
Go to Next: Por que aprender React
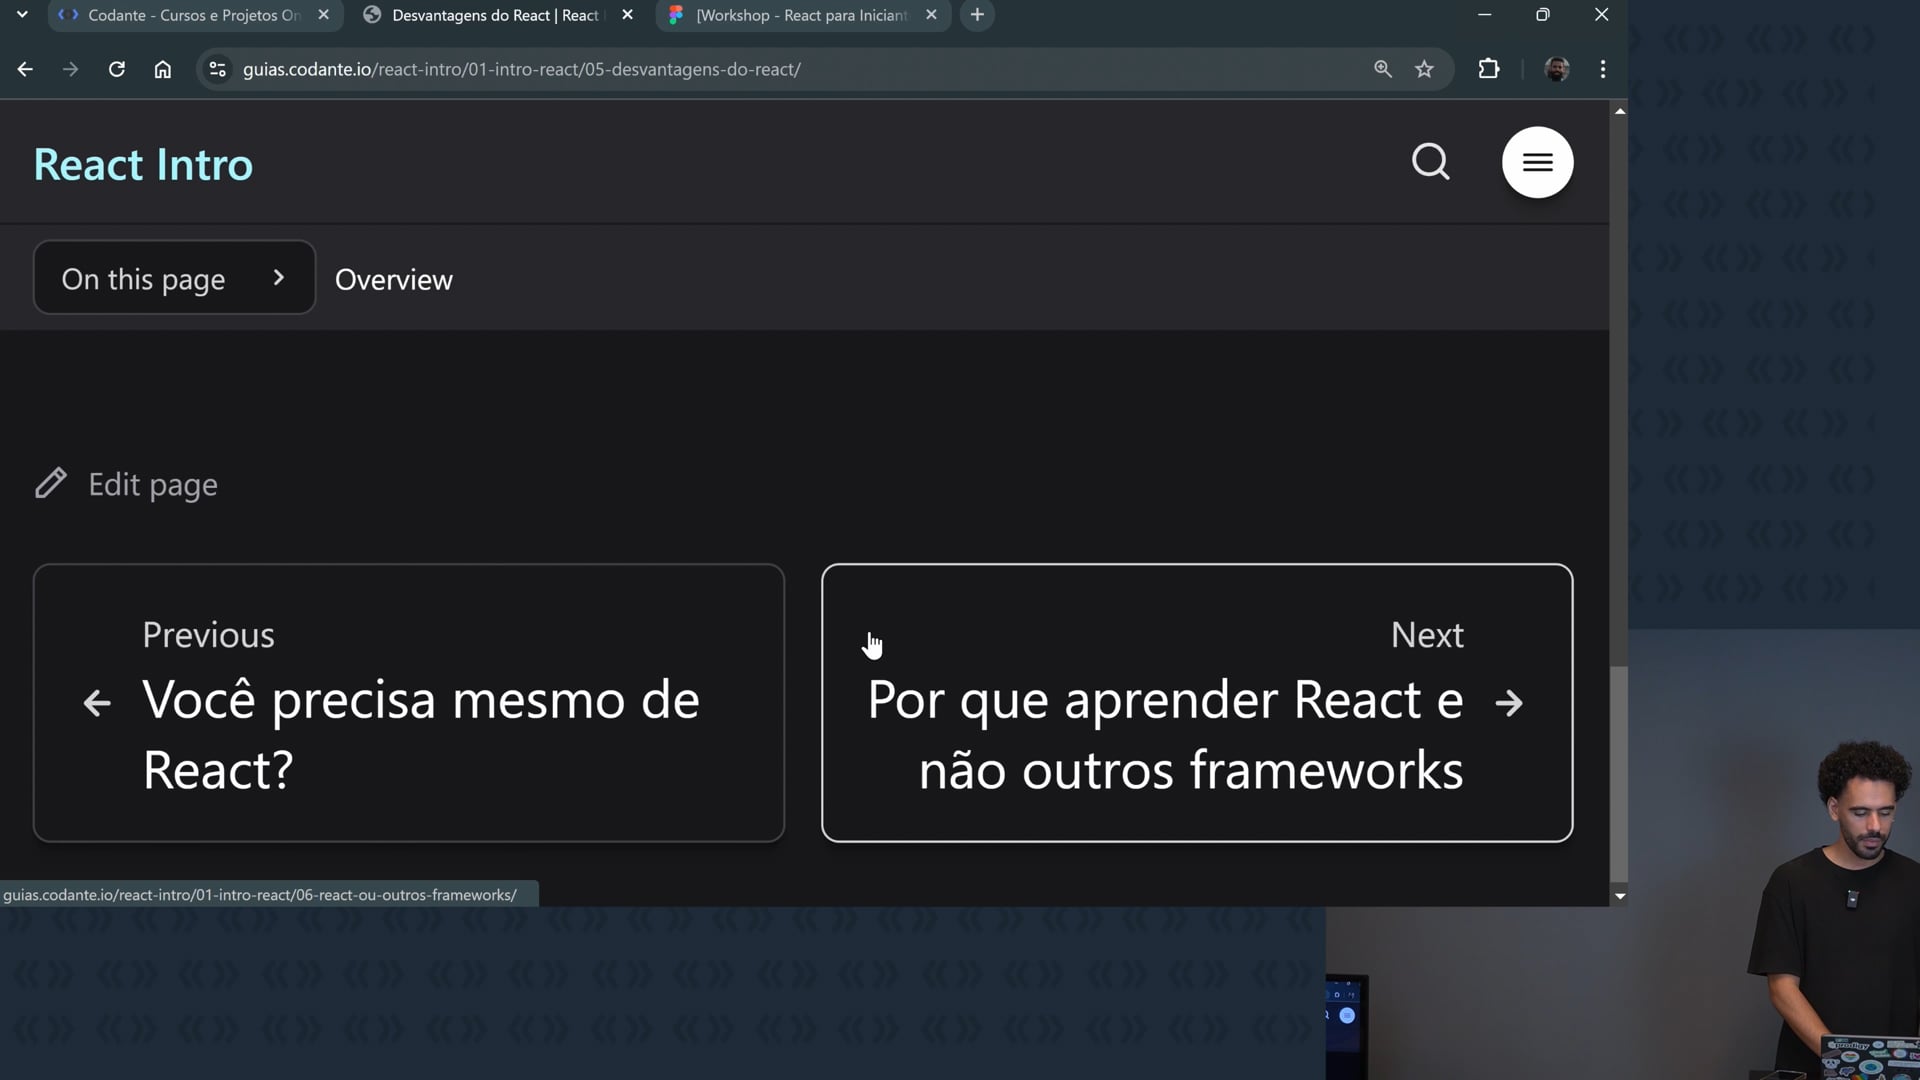pos(1196,703)
